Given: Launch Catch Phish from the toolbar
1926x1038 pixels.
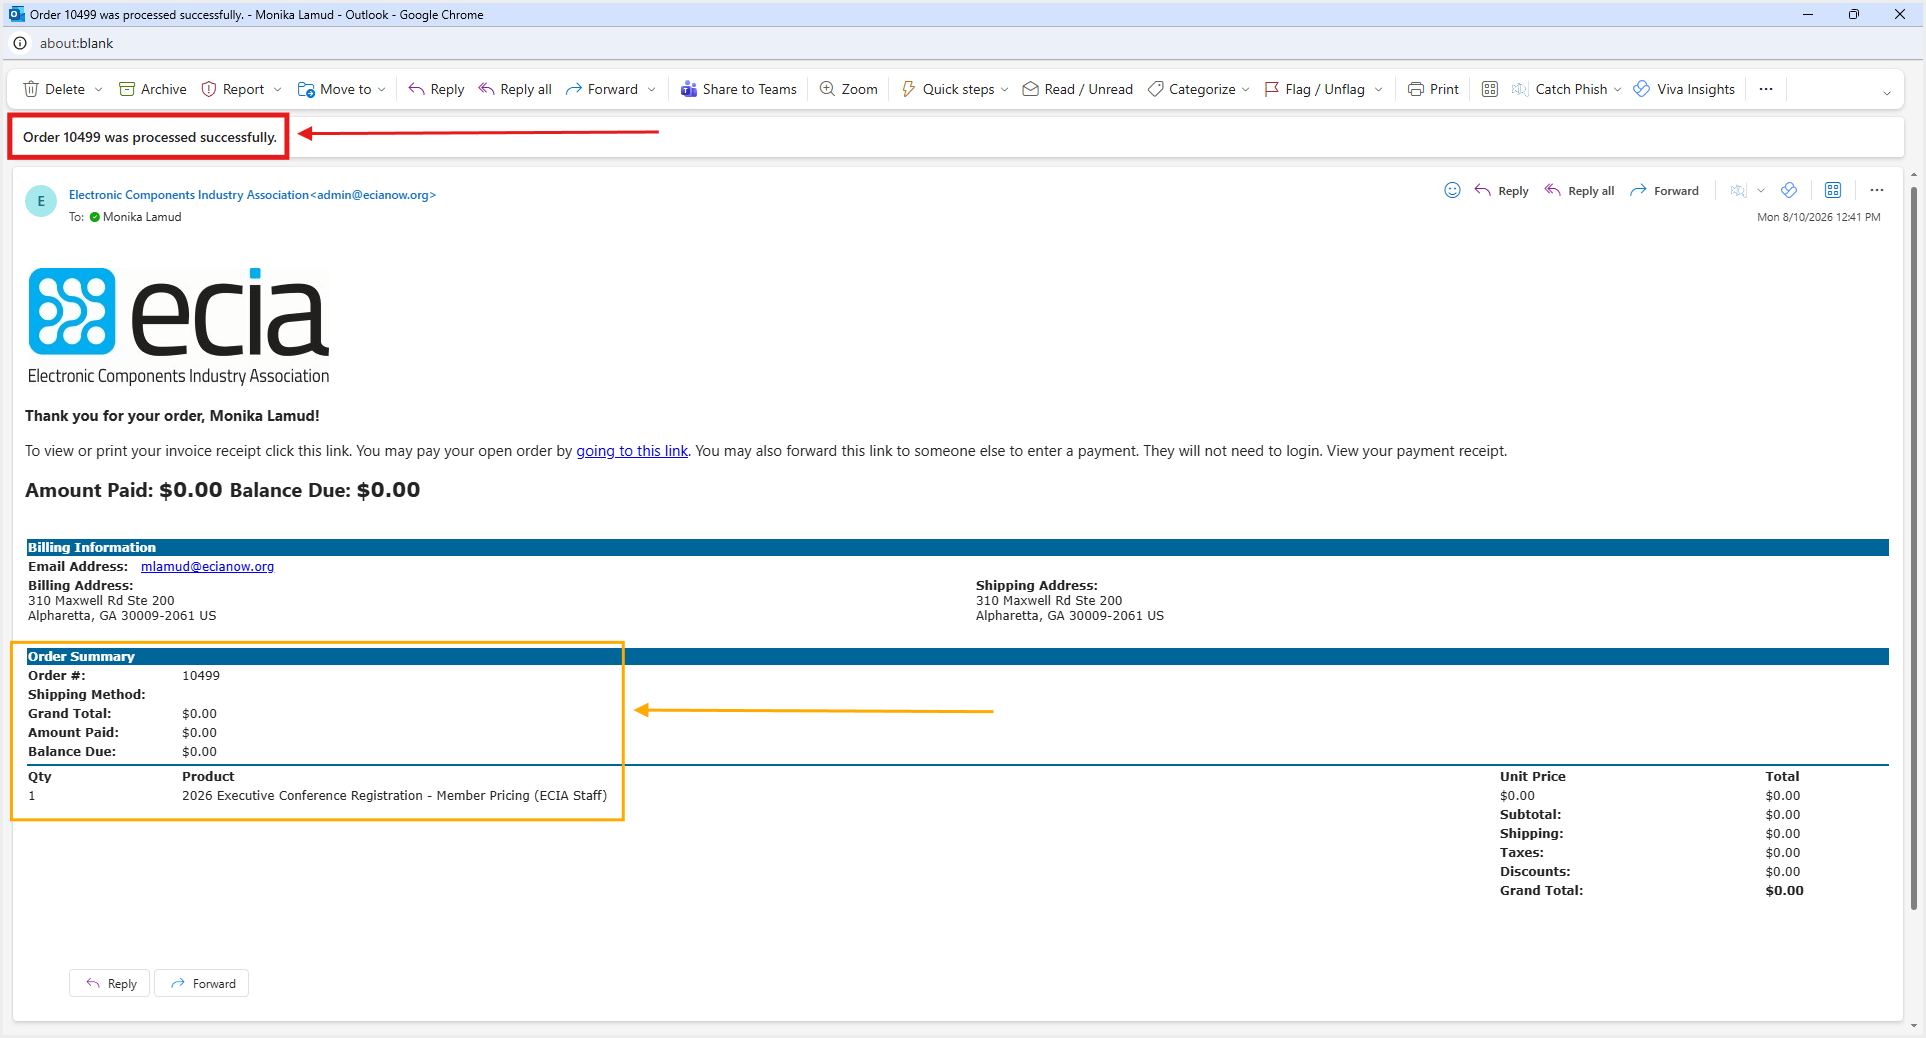Looking at the screenshot, I should coord(1560,89).
